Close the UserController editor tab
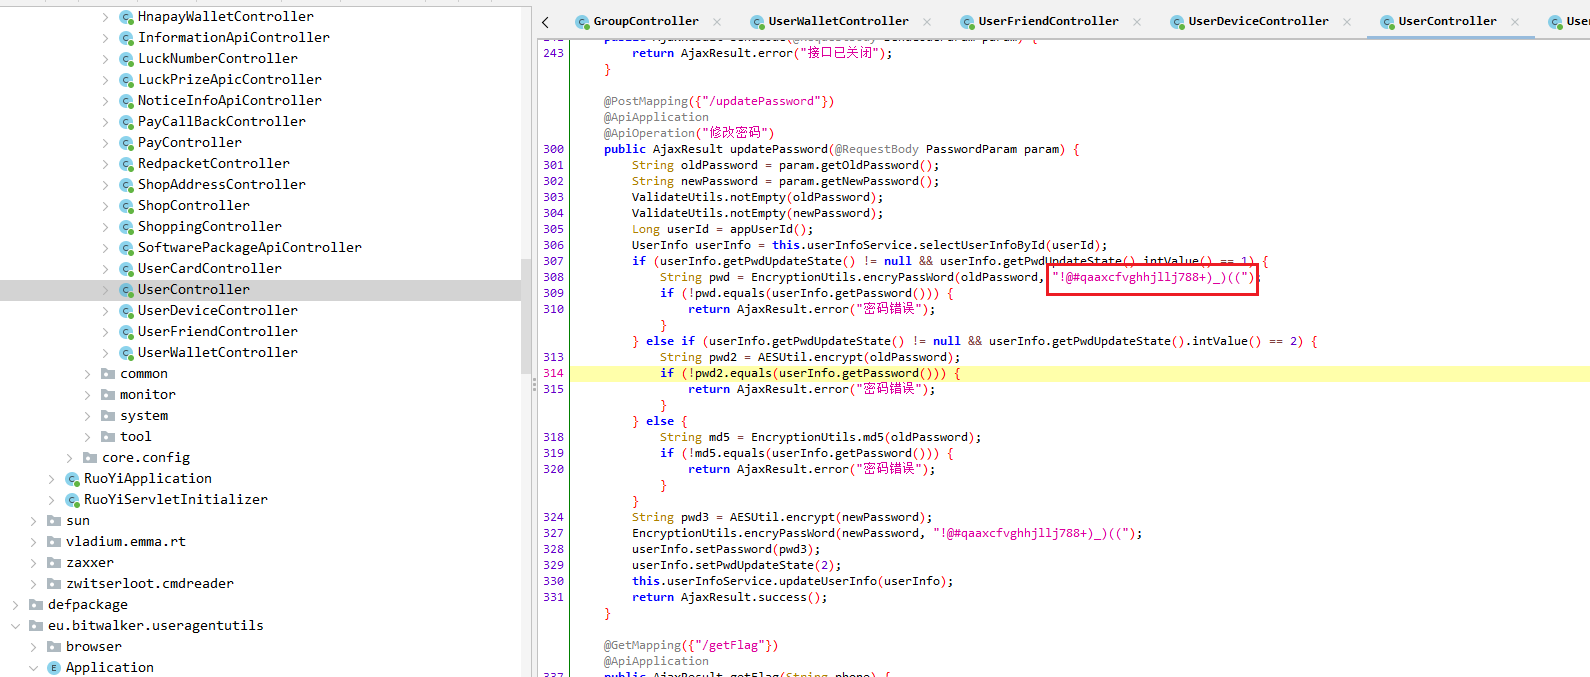 1516,21
